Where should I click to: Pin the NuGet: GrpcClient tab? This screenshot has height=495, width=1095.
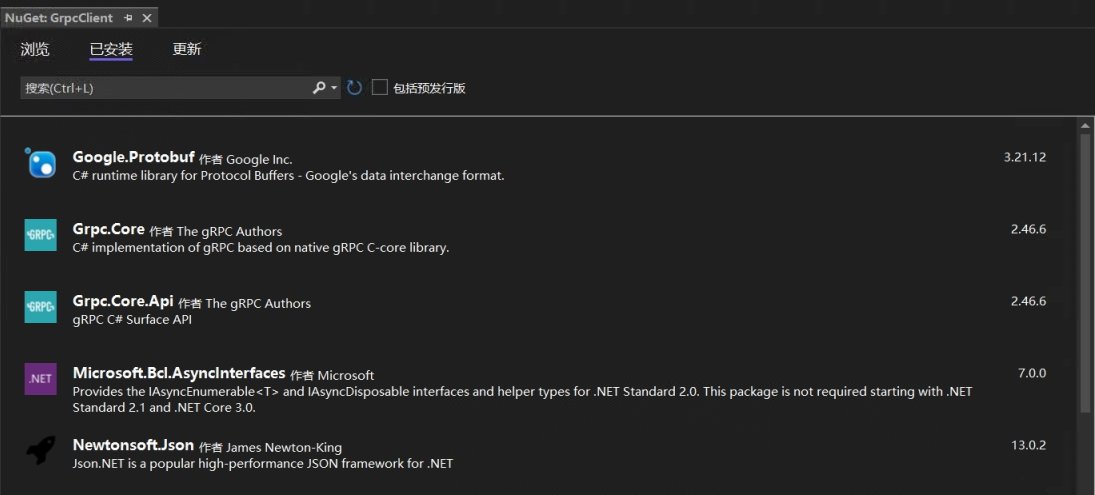128,18
